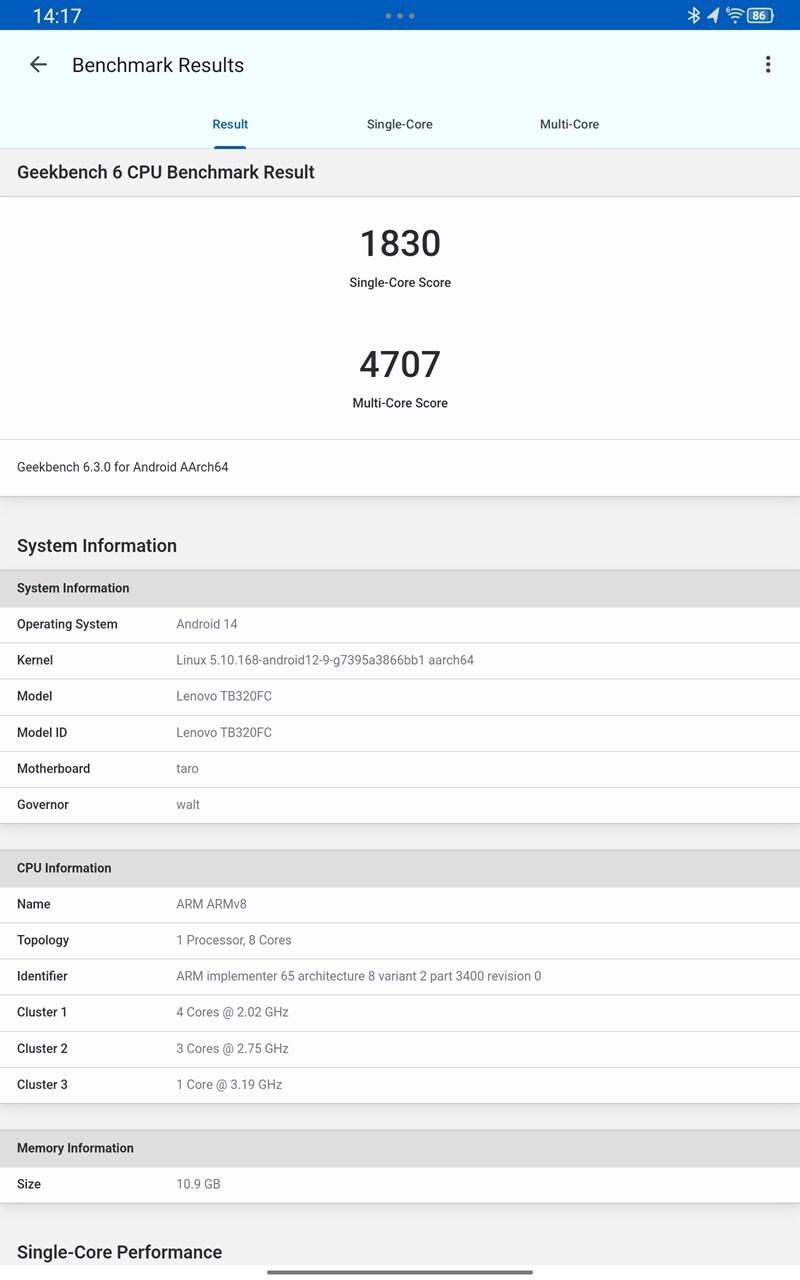
Task: Tap the System Information section heading
Action: [97, 546]
